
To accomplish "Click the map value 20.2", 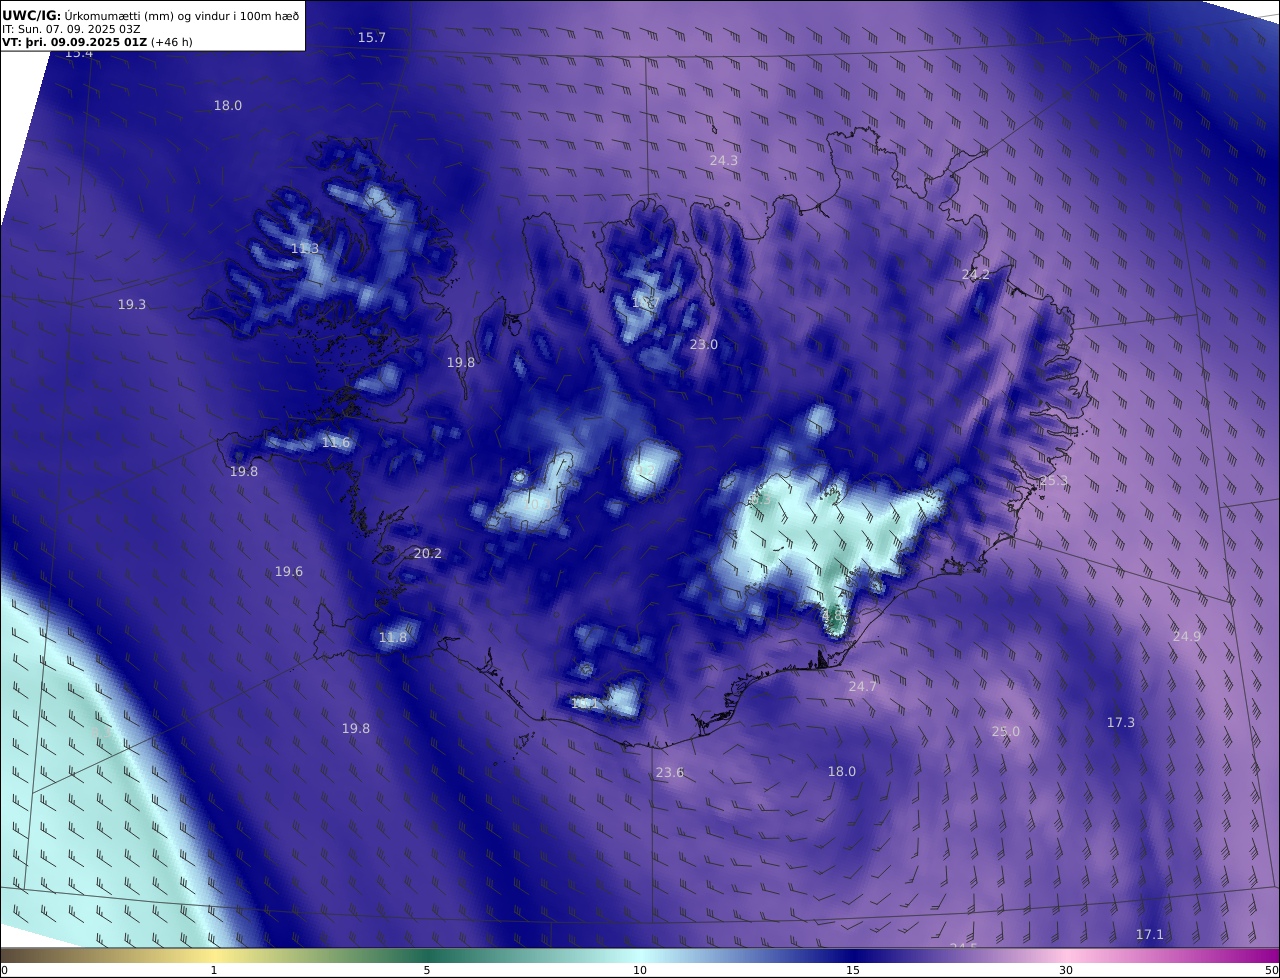I will pos(428,553).
